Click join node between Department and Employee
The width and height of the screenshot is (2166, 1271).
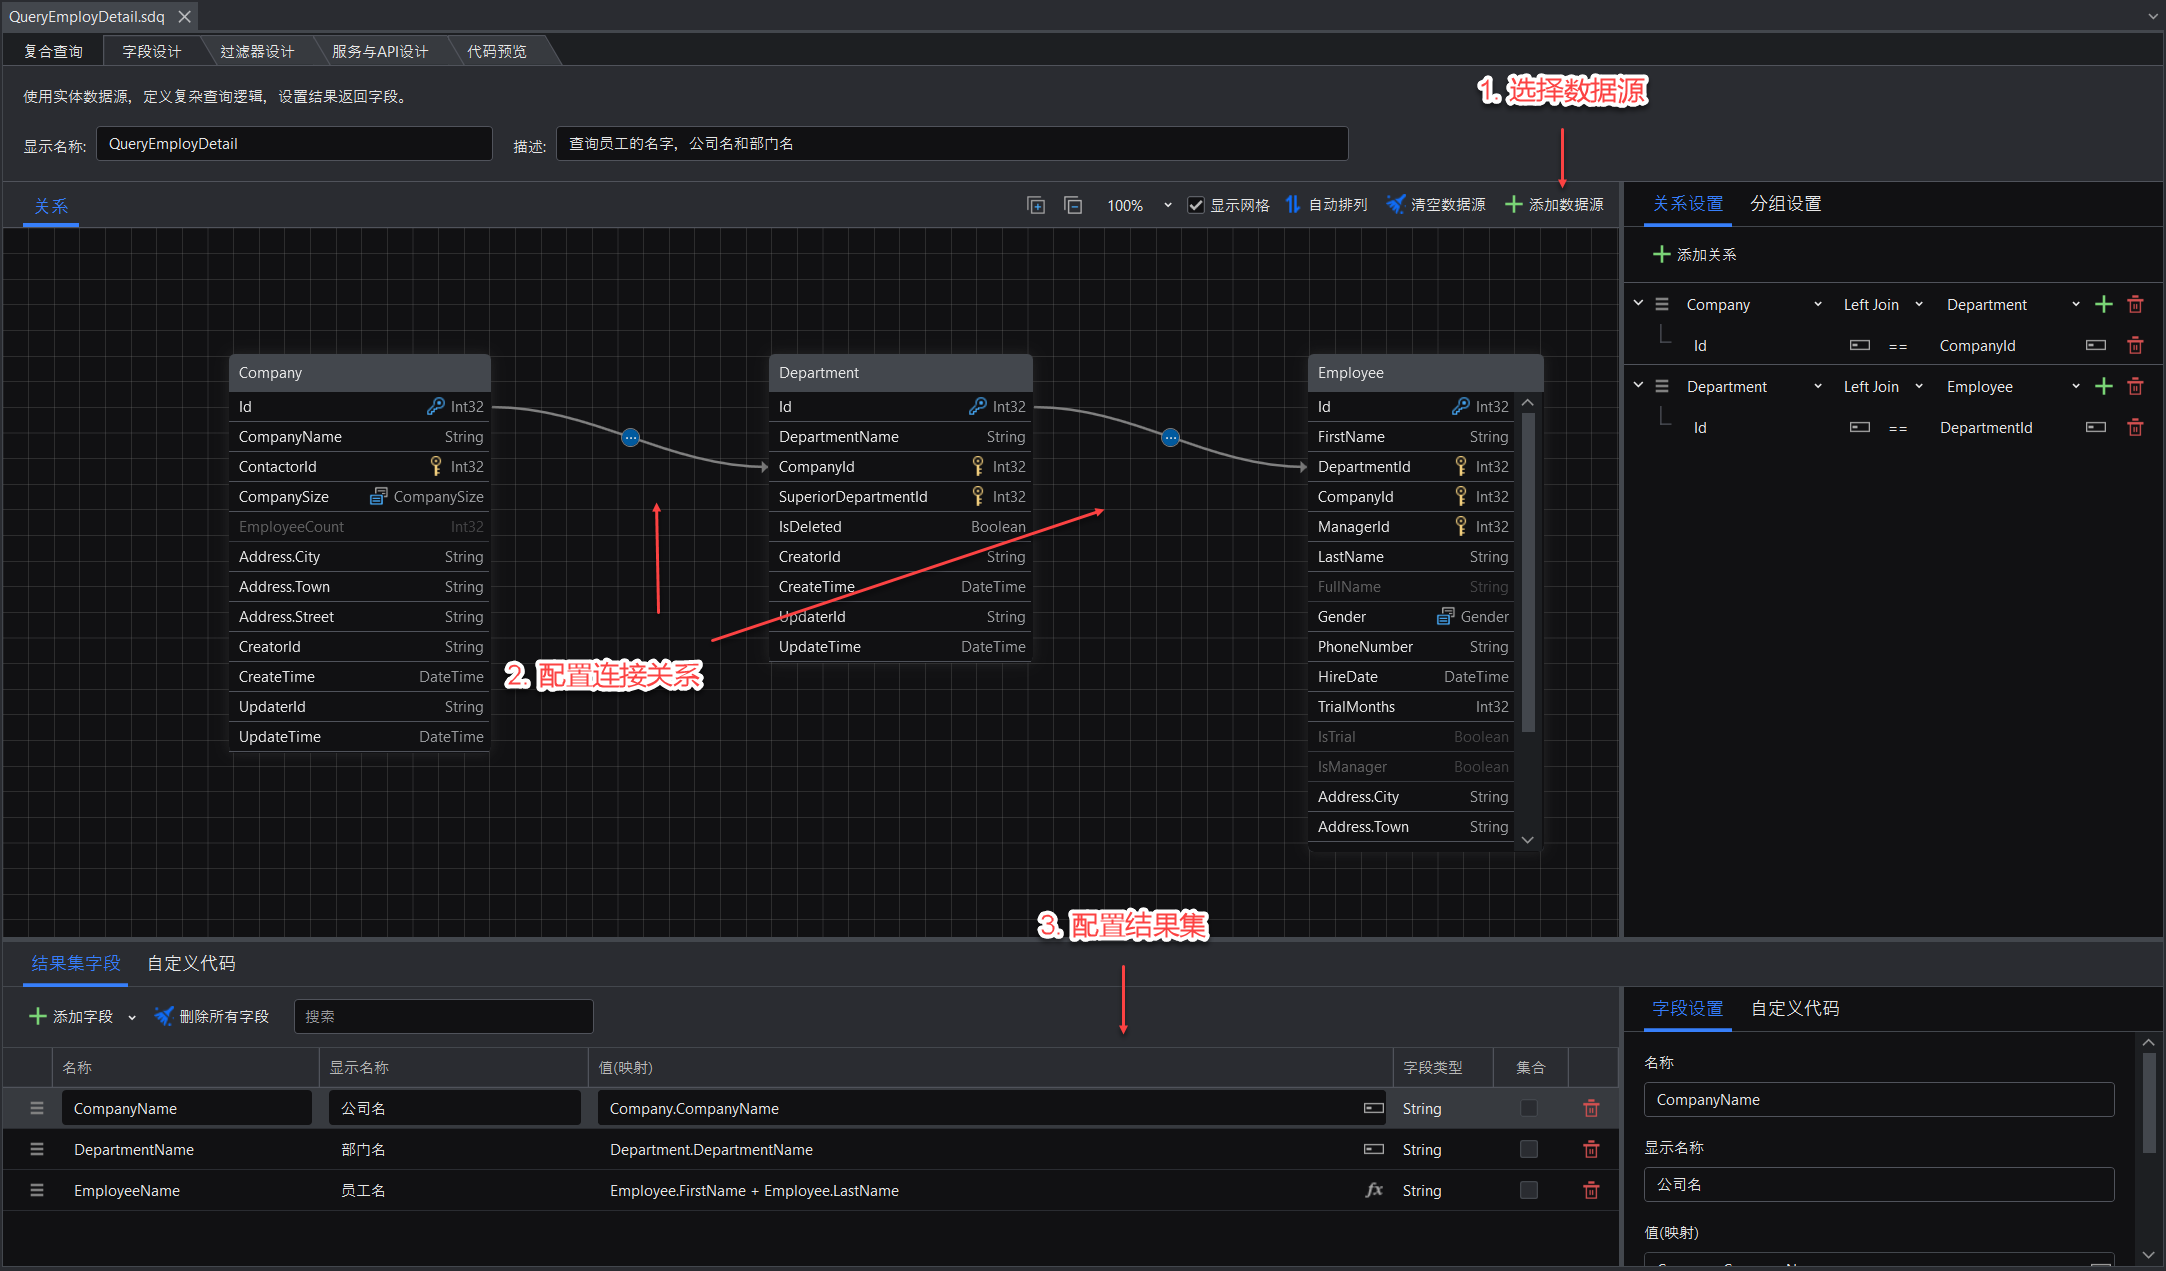click(1171, 438)
